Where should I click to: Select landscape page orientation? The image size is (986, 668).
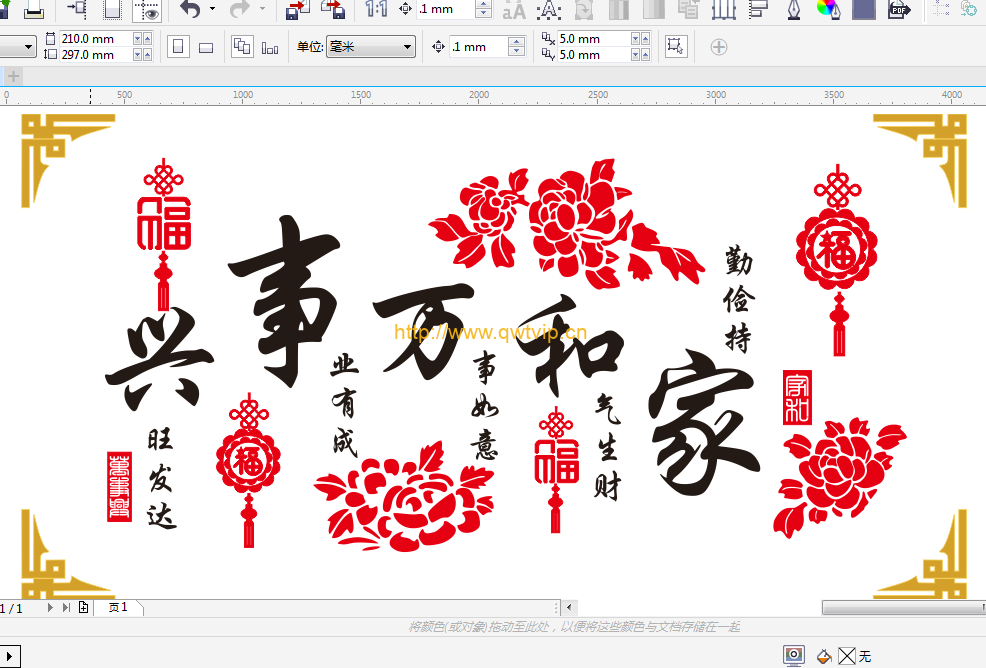pos(206,47)
